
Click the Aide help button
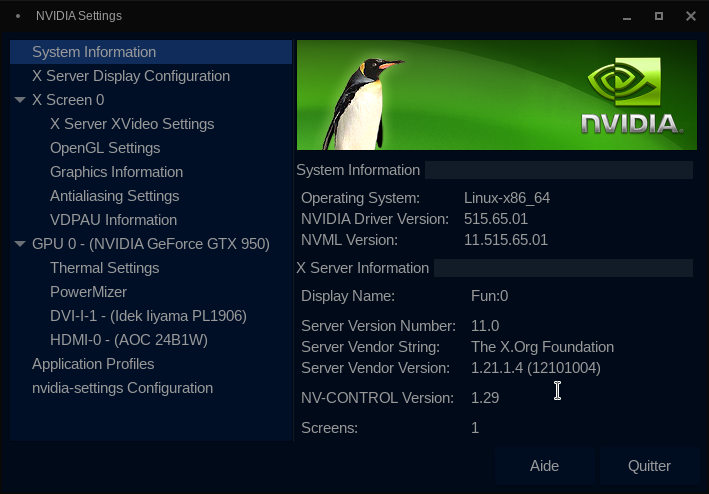[x=544, y=466]
